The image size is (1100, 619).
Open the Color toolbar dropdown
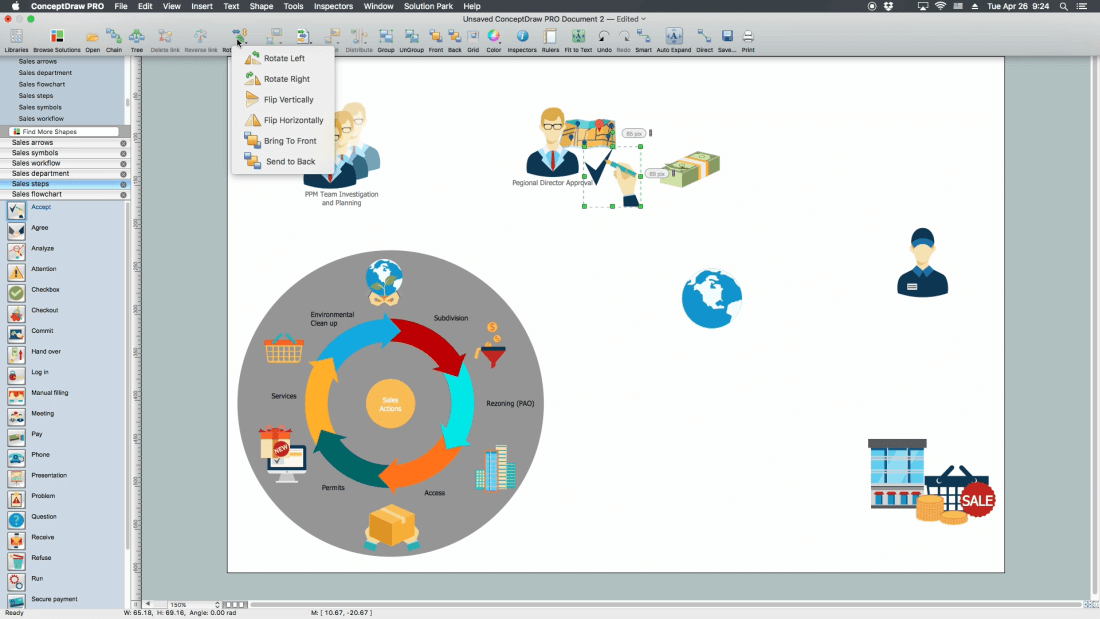[494, 40]
